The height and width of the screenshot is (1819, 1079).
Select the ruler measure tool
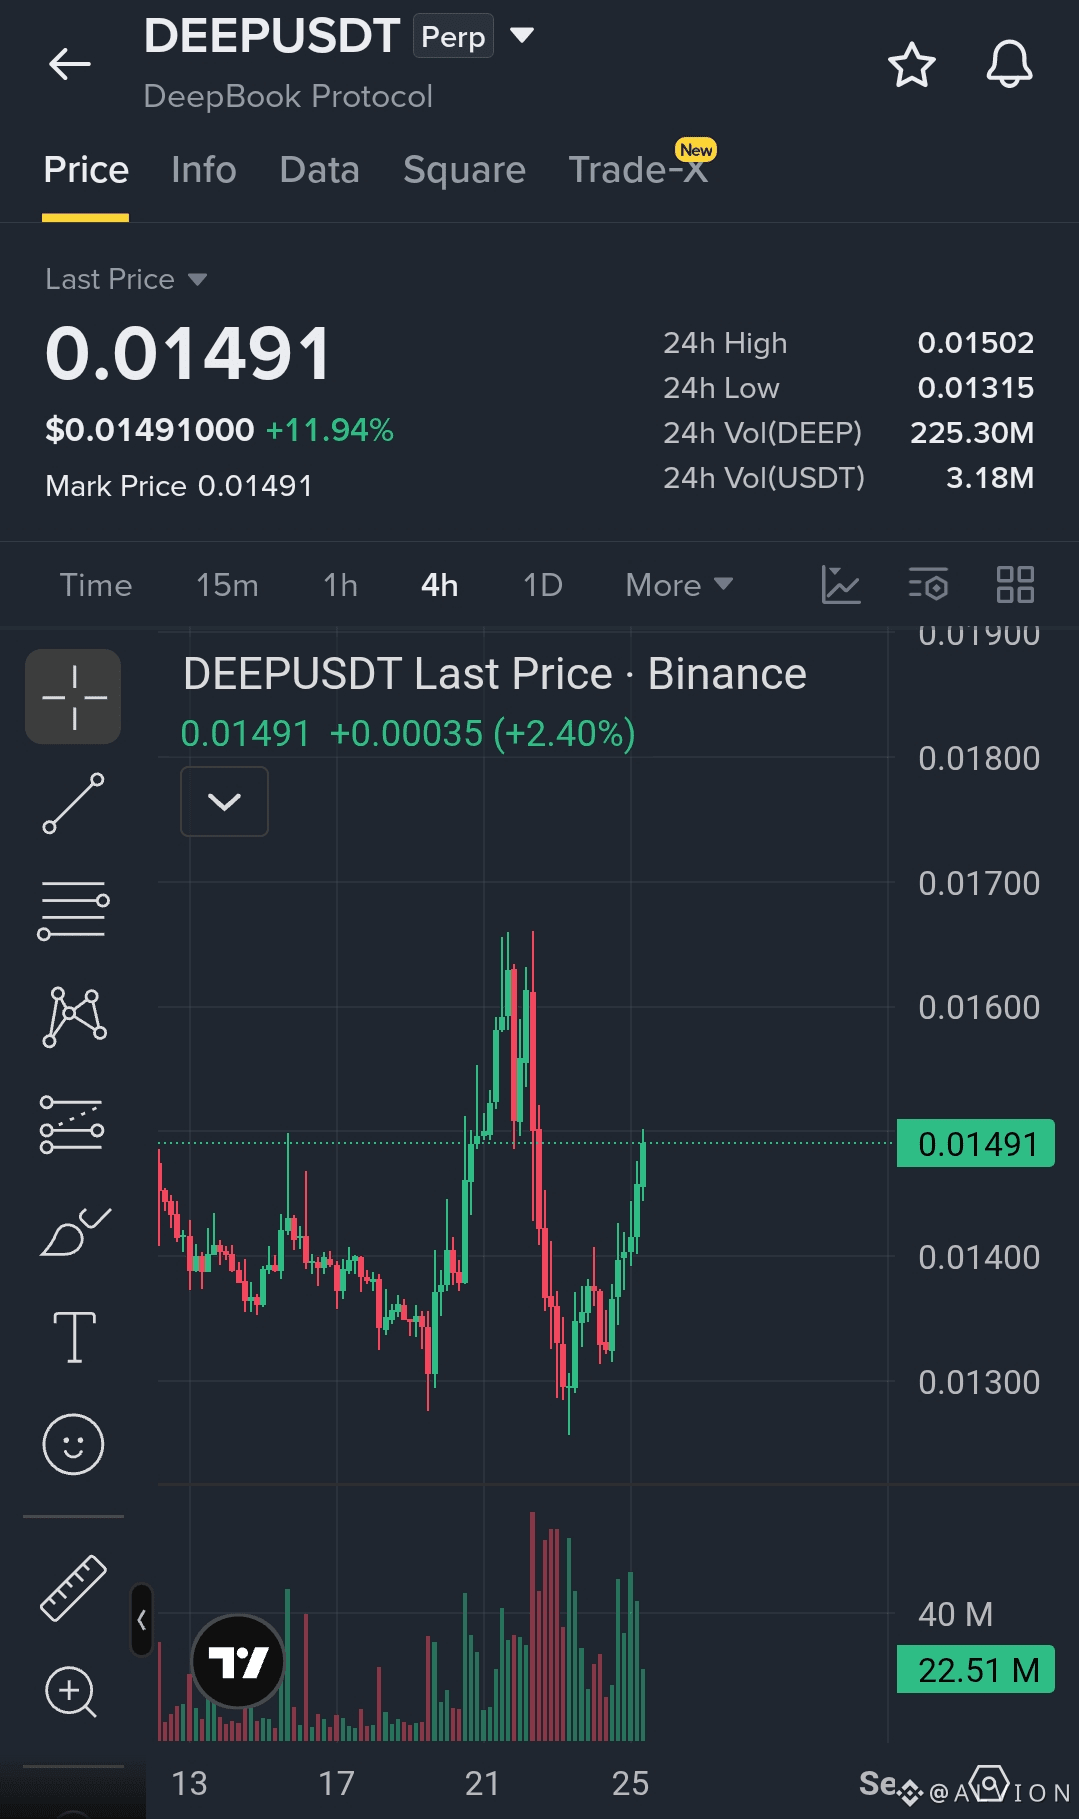click(73, 1587)
